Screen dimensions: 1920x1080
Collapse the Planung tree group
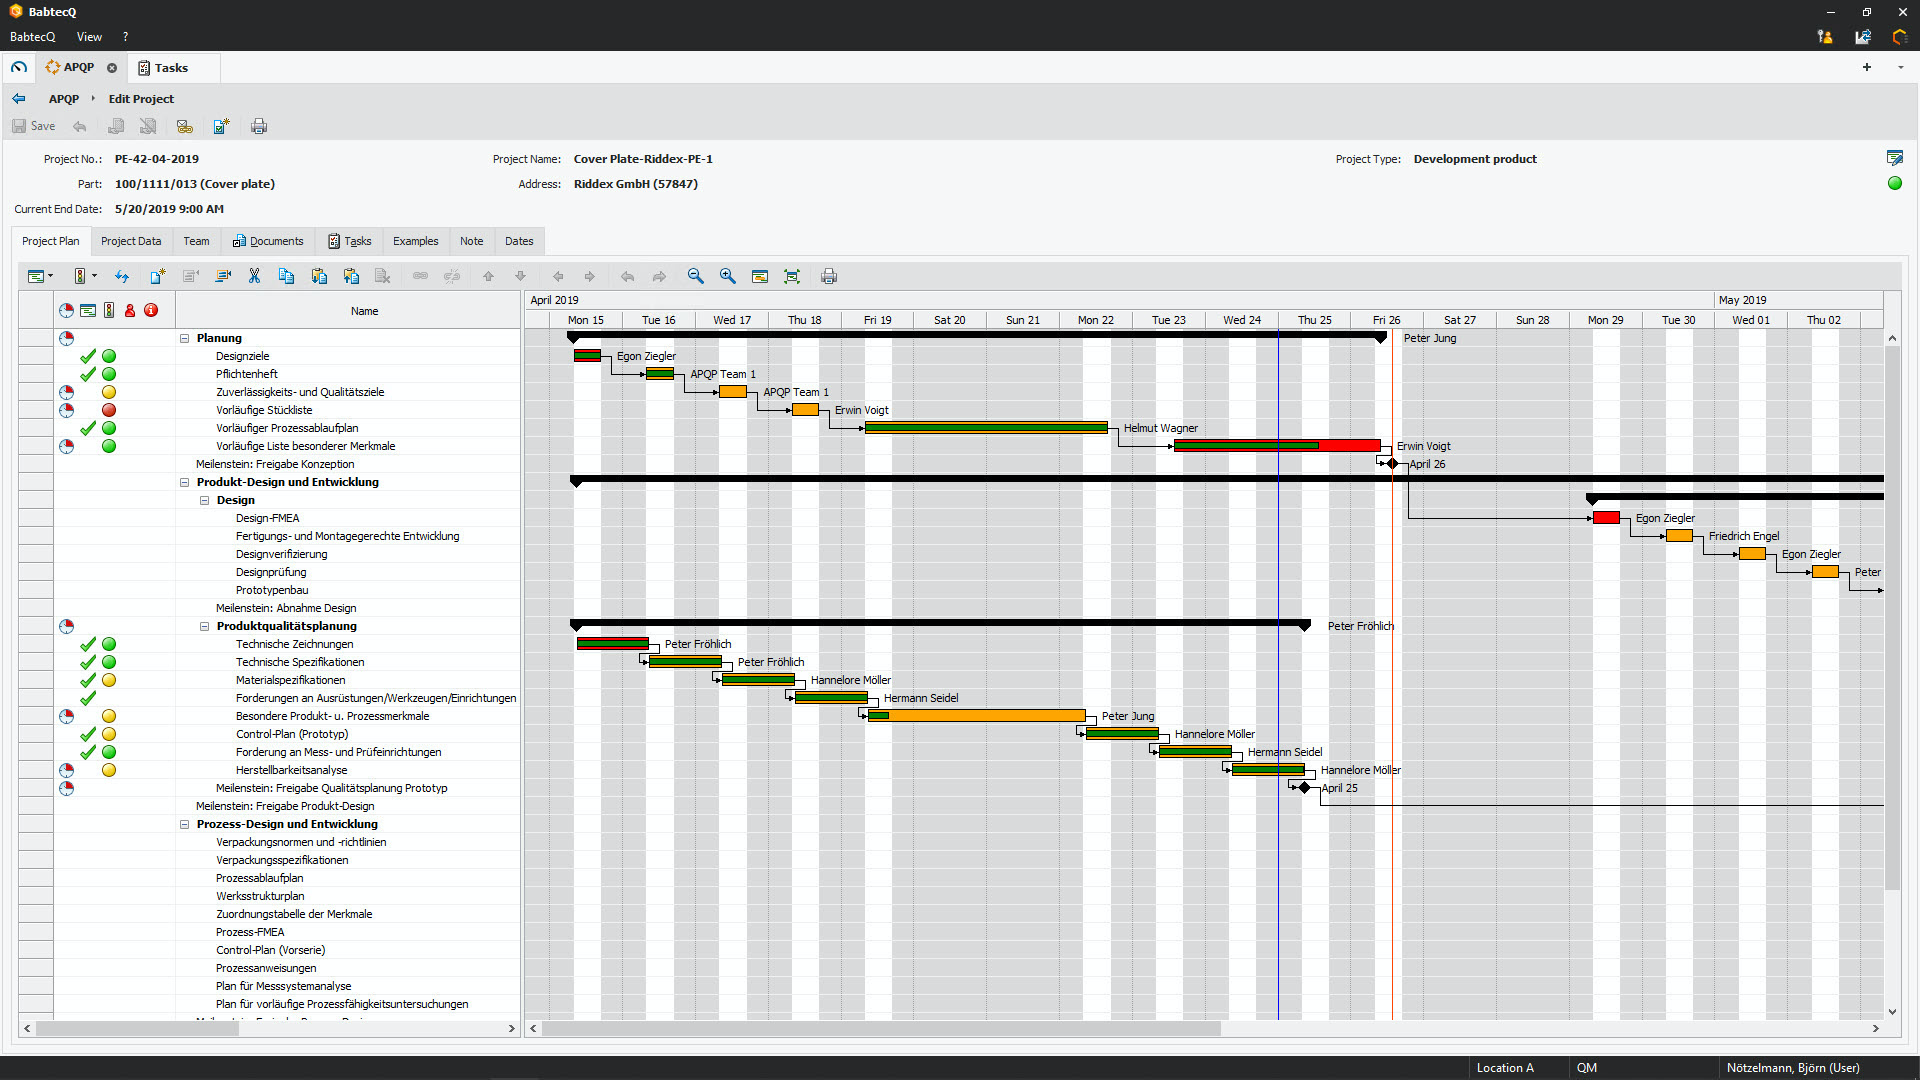tap(184, 338)
